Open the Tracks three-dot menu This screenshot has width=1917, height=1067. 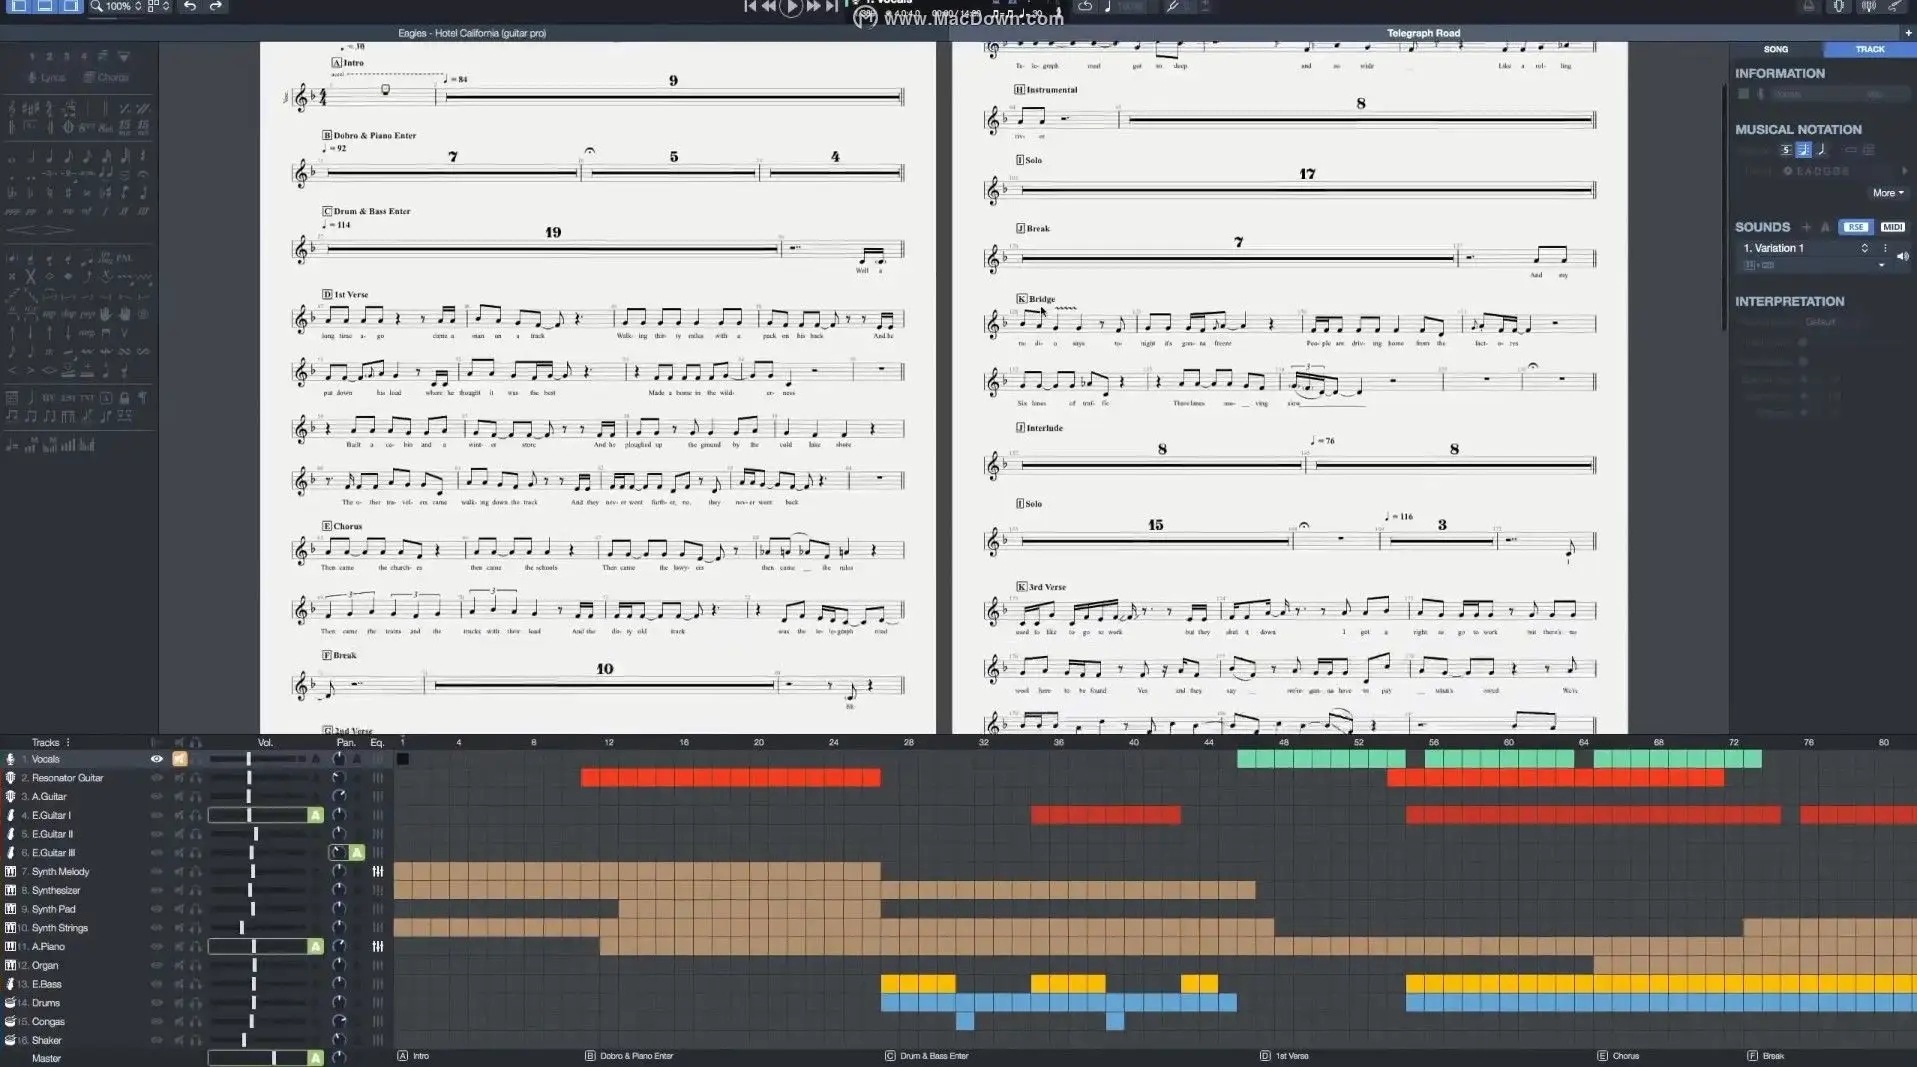[68, 742]
